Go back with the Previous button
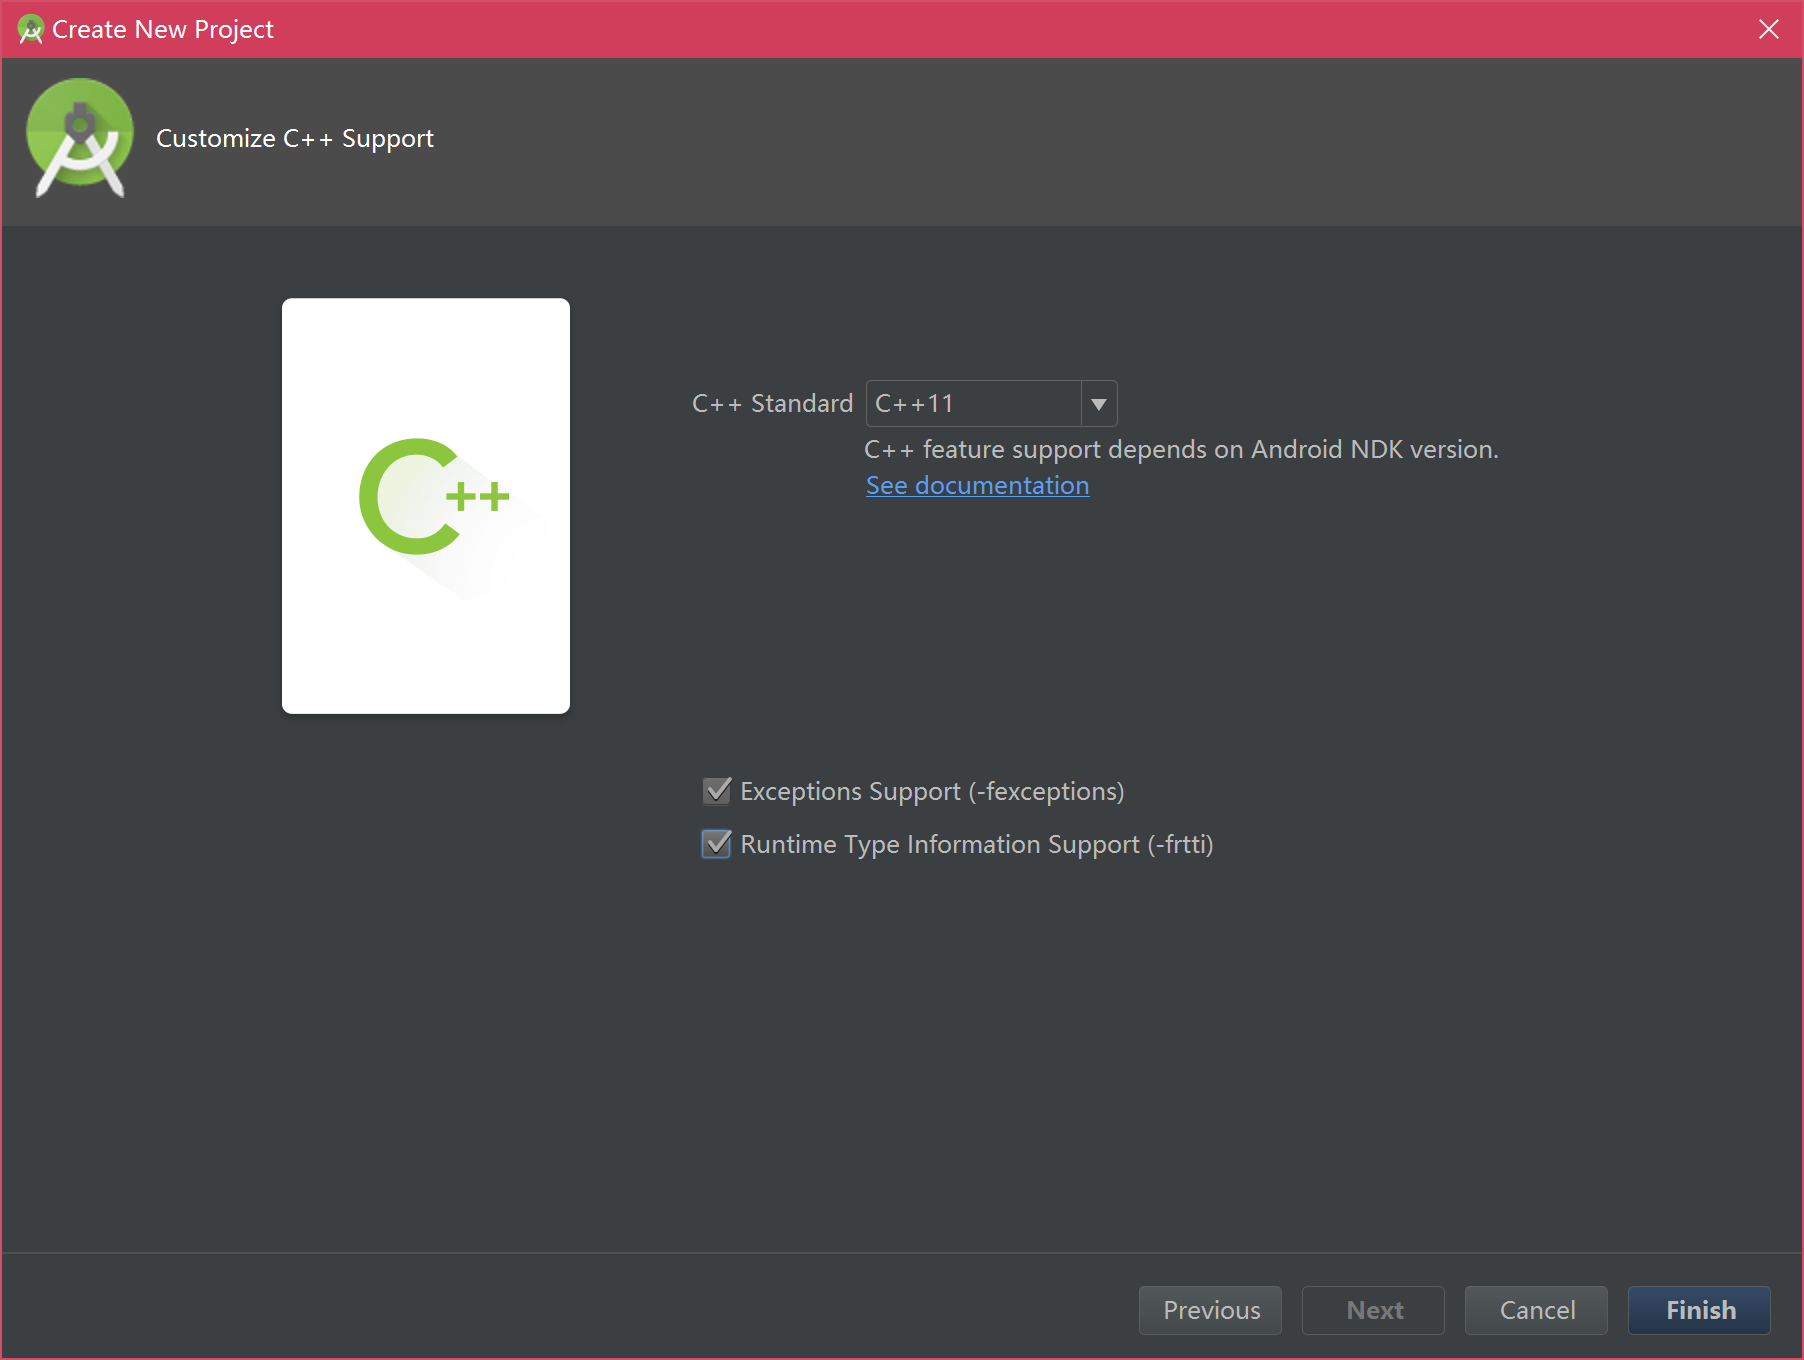 click(1210, 1310)
